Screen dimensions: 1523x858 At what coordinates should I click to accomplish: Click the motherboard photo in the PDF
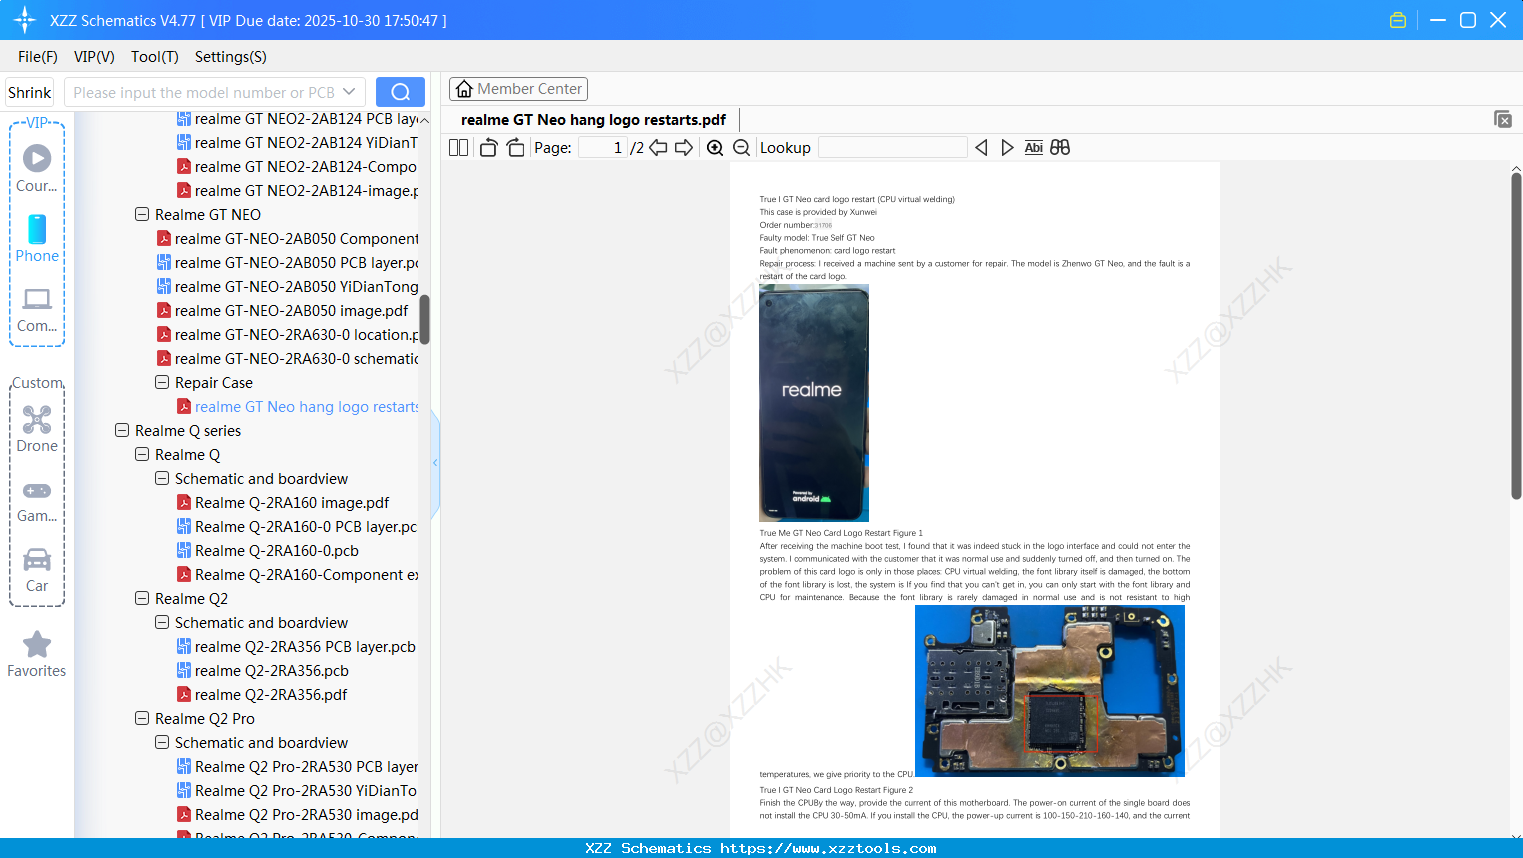1050,691
